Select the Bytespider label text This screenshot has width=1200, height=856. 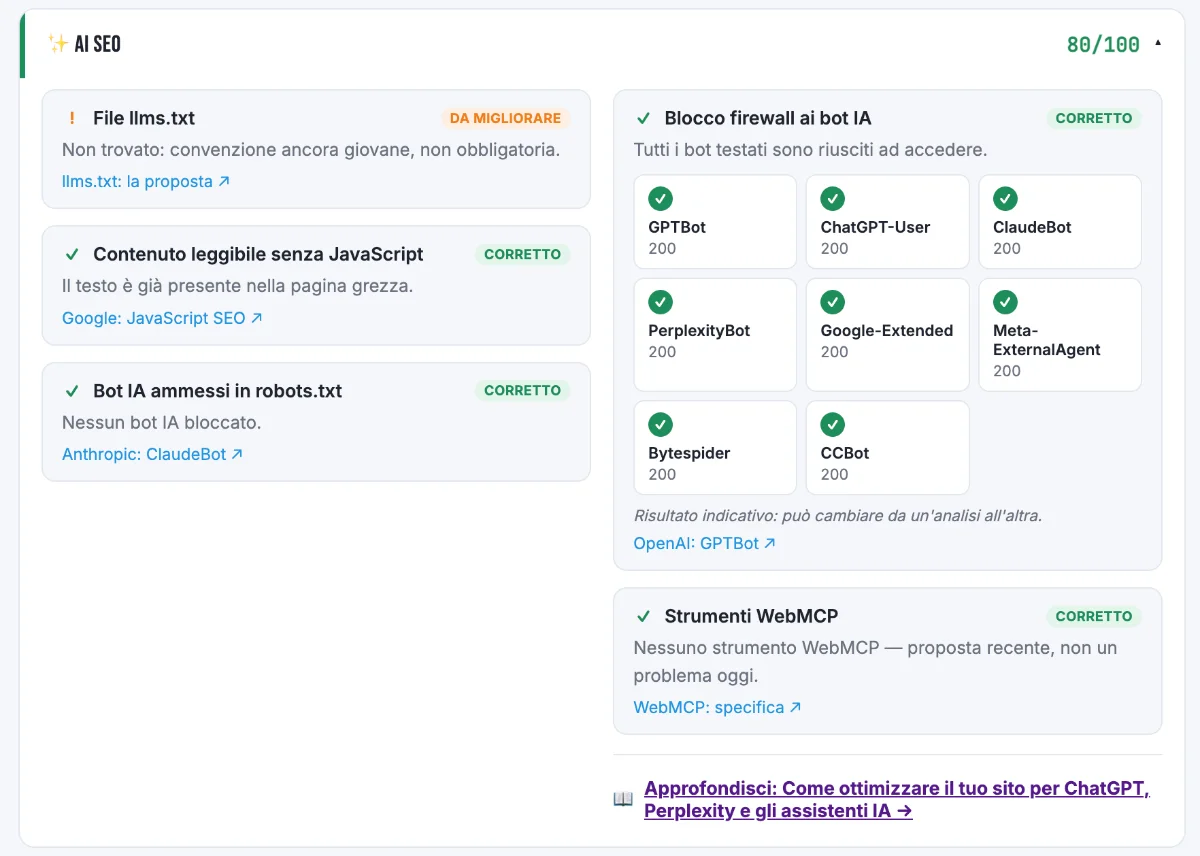click(689, 453)
